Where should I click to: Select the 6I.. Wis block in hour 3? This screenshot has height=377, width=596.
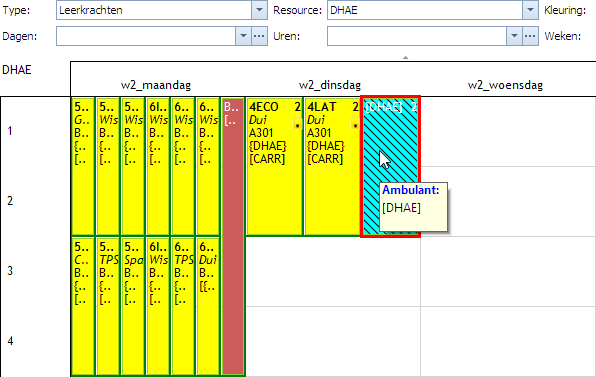tap(158, 306)
